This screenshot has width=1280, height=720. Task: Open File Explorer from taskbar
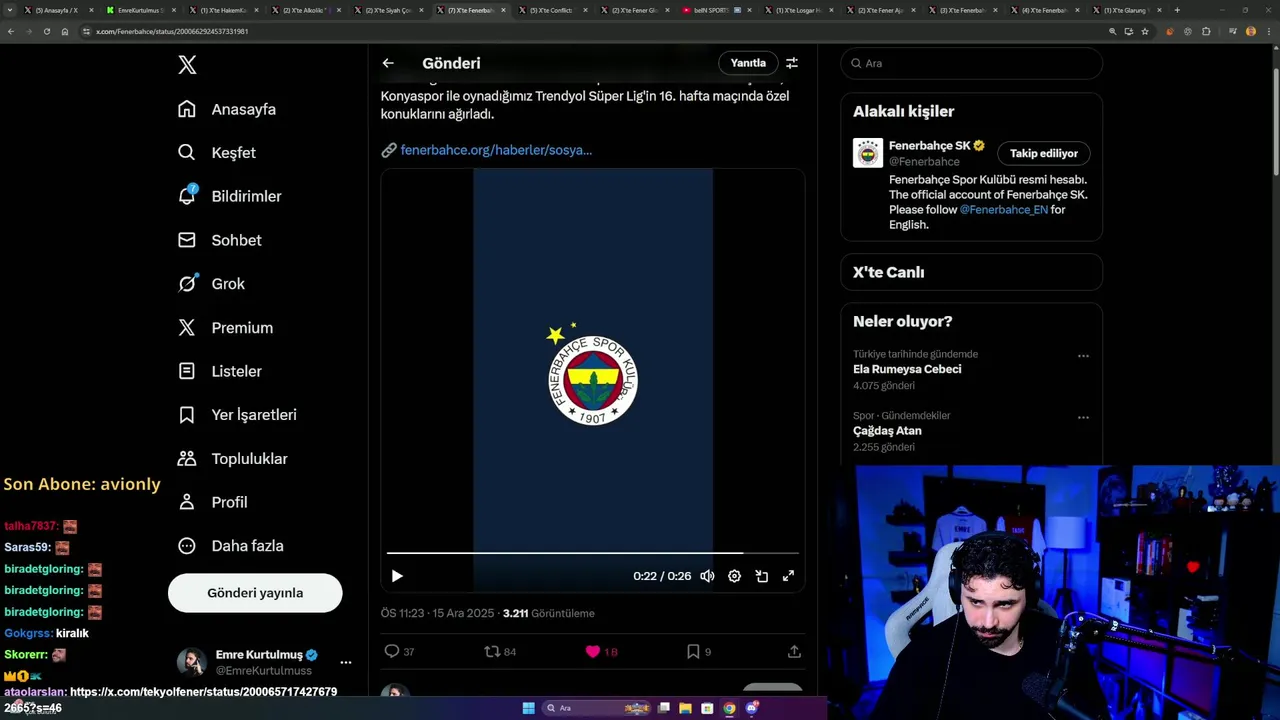[x=685, y=708]
